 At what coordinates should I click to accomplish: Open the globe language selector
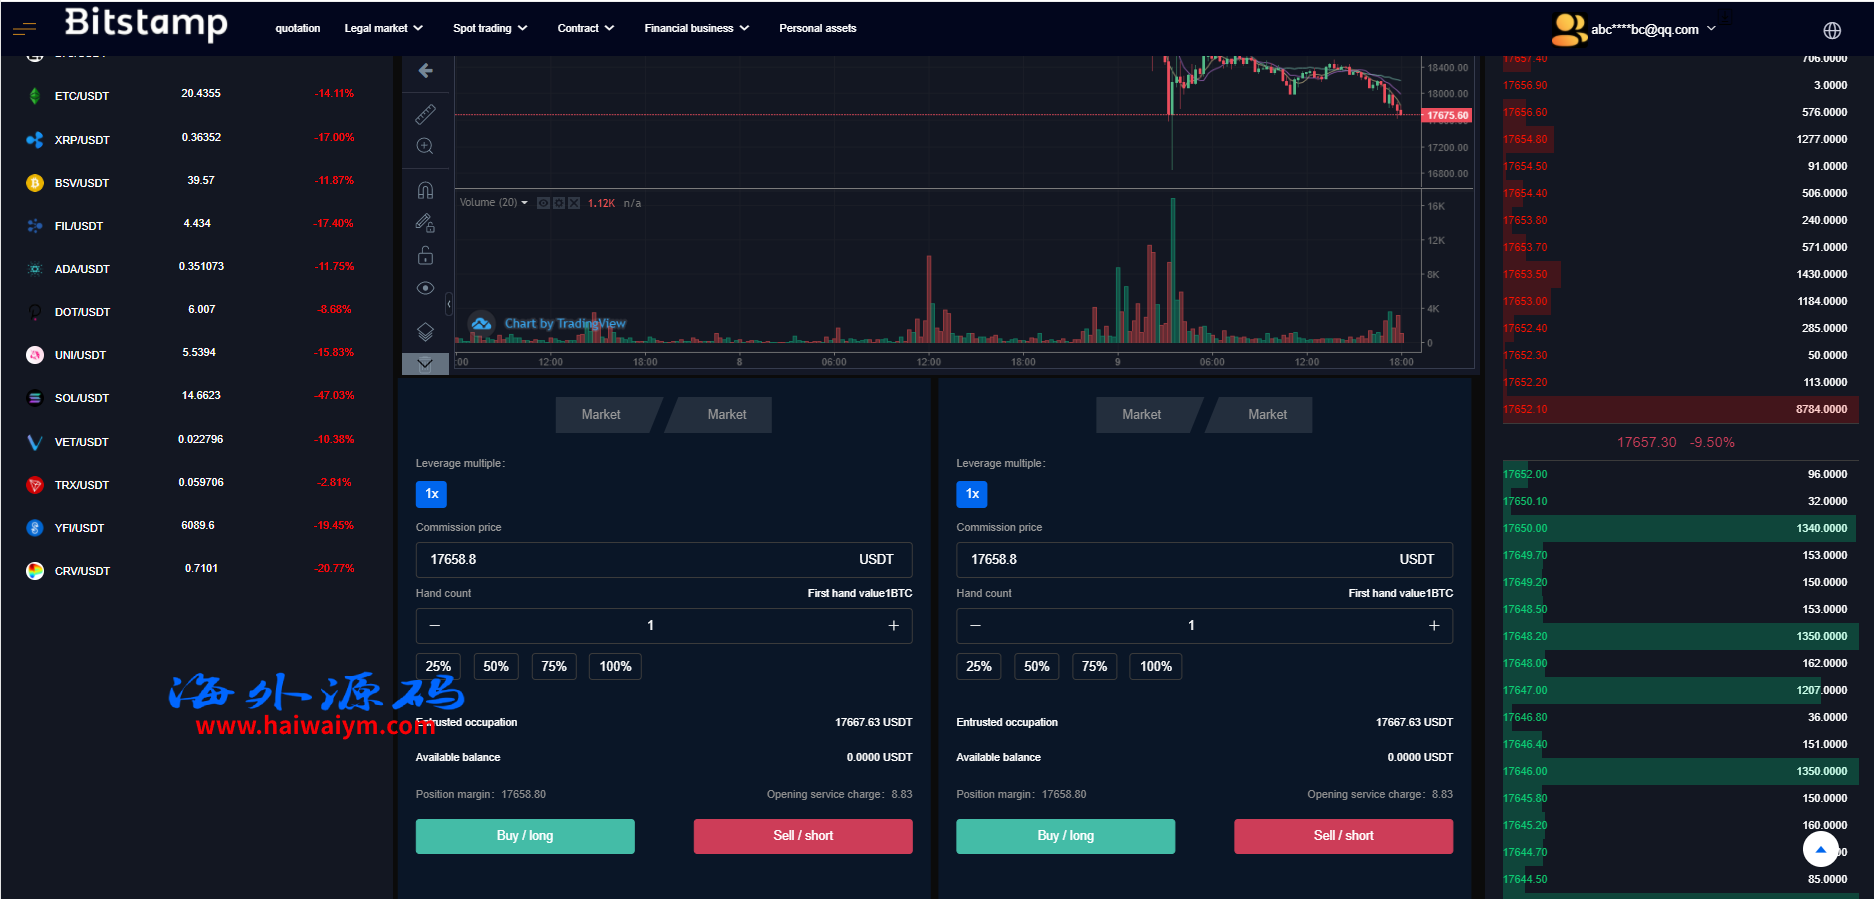(x=1831, y=30)
